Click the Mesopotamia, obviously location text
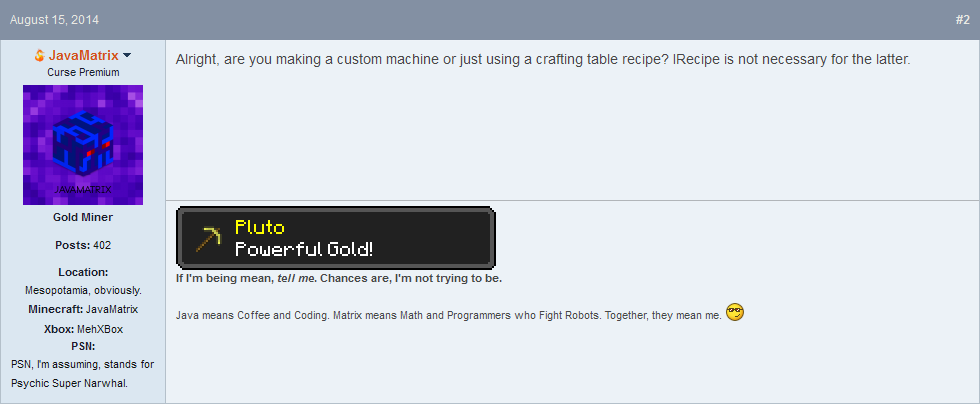 pos(83,290)
